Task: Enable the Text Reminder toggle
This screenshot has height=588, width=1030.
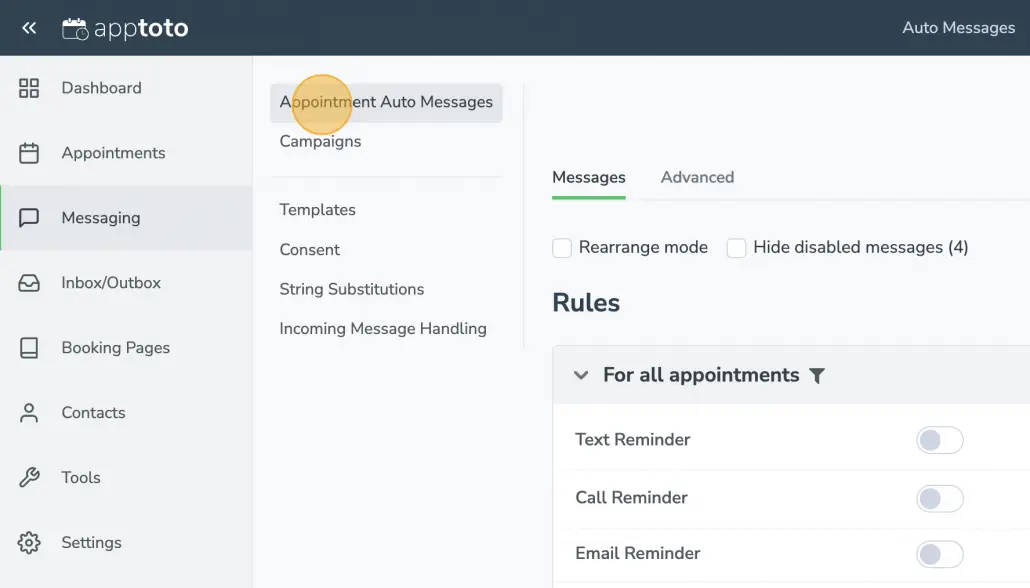Action: [939, 439]
